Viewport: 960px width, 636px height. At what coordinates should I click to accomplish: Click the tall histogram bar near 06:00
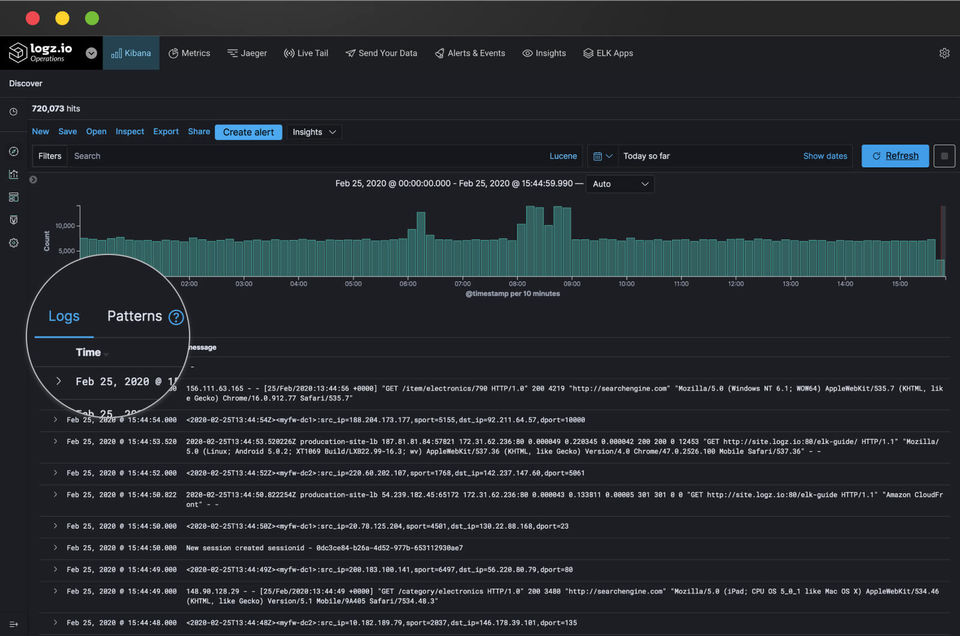[421, 244]
